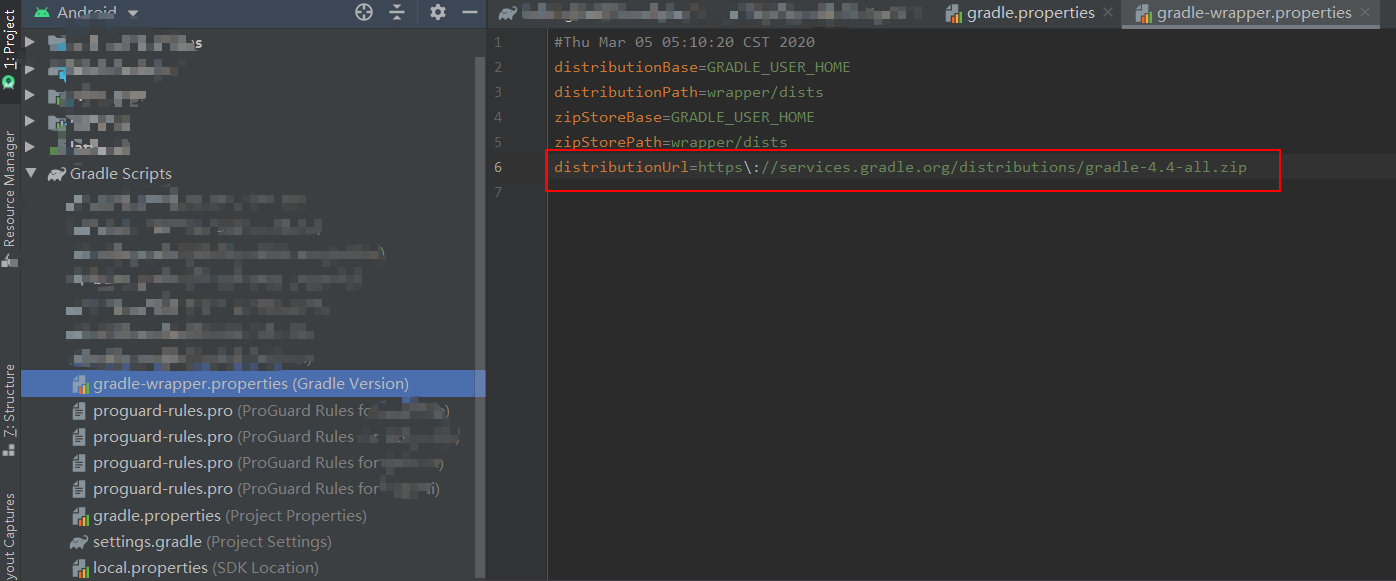Click the locate opened file target icon
The width and height of the screenshot is (1396, 581).
pyautogui.click(x=364, y=12)
